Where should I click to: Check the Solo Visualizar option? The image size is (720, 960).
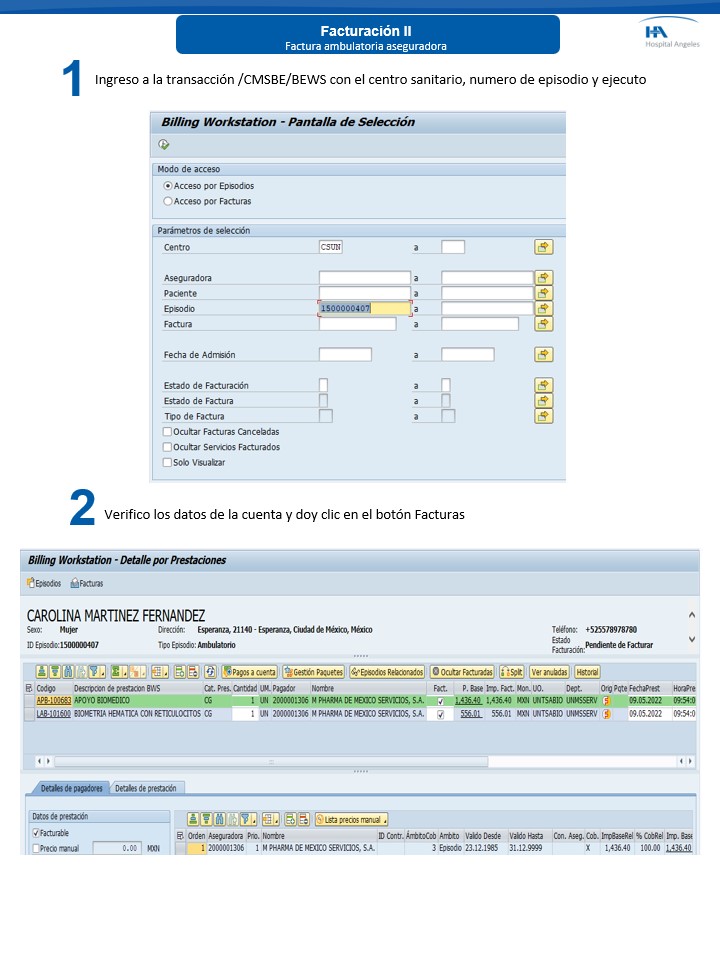tap(167, 462)
